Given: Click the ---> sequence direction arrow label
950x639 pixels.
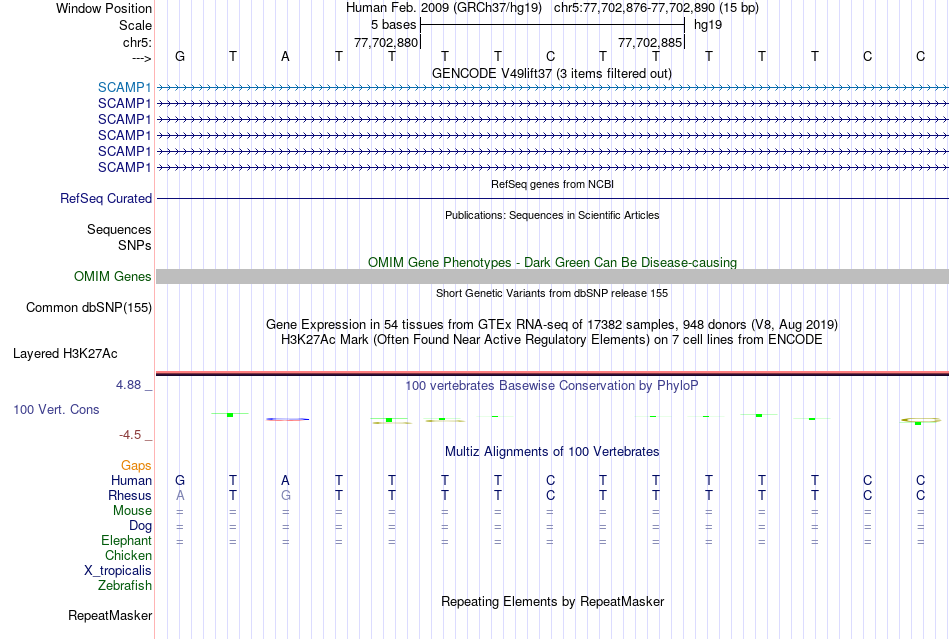Looking at the screenshot, I should [141, 58].
